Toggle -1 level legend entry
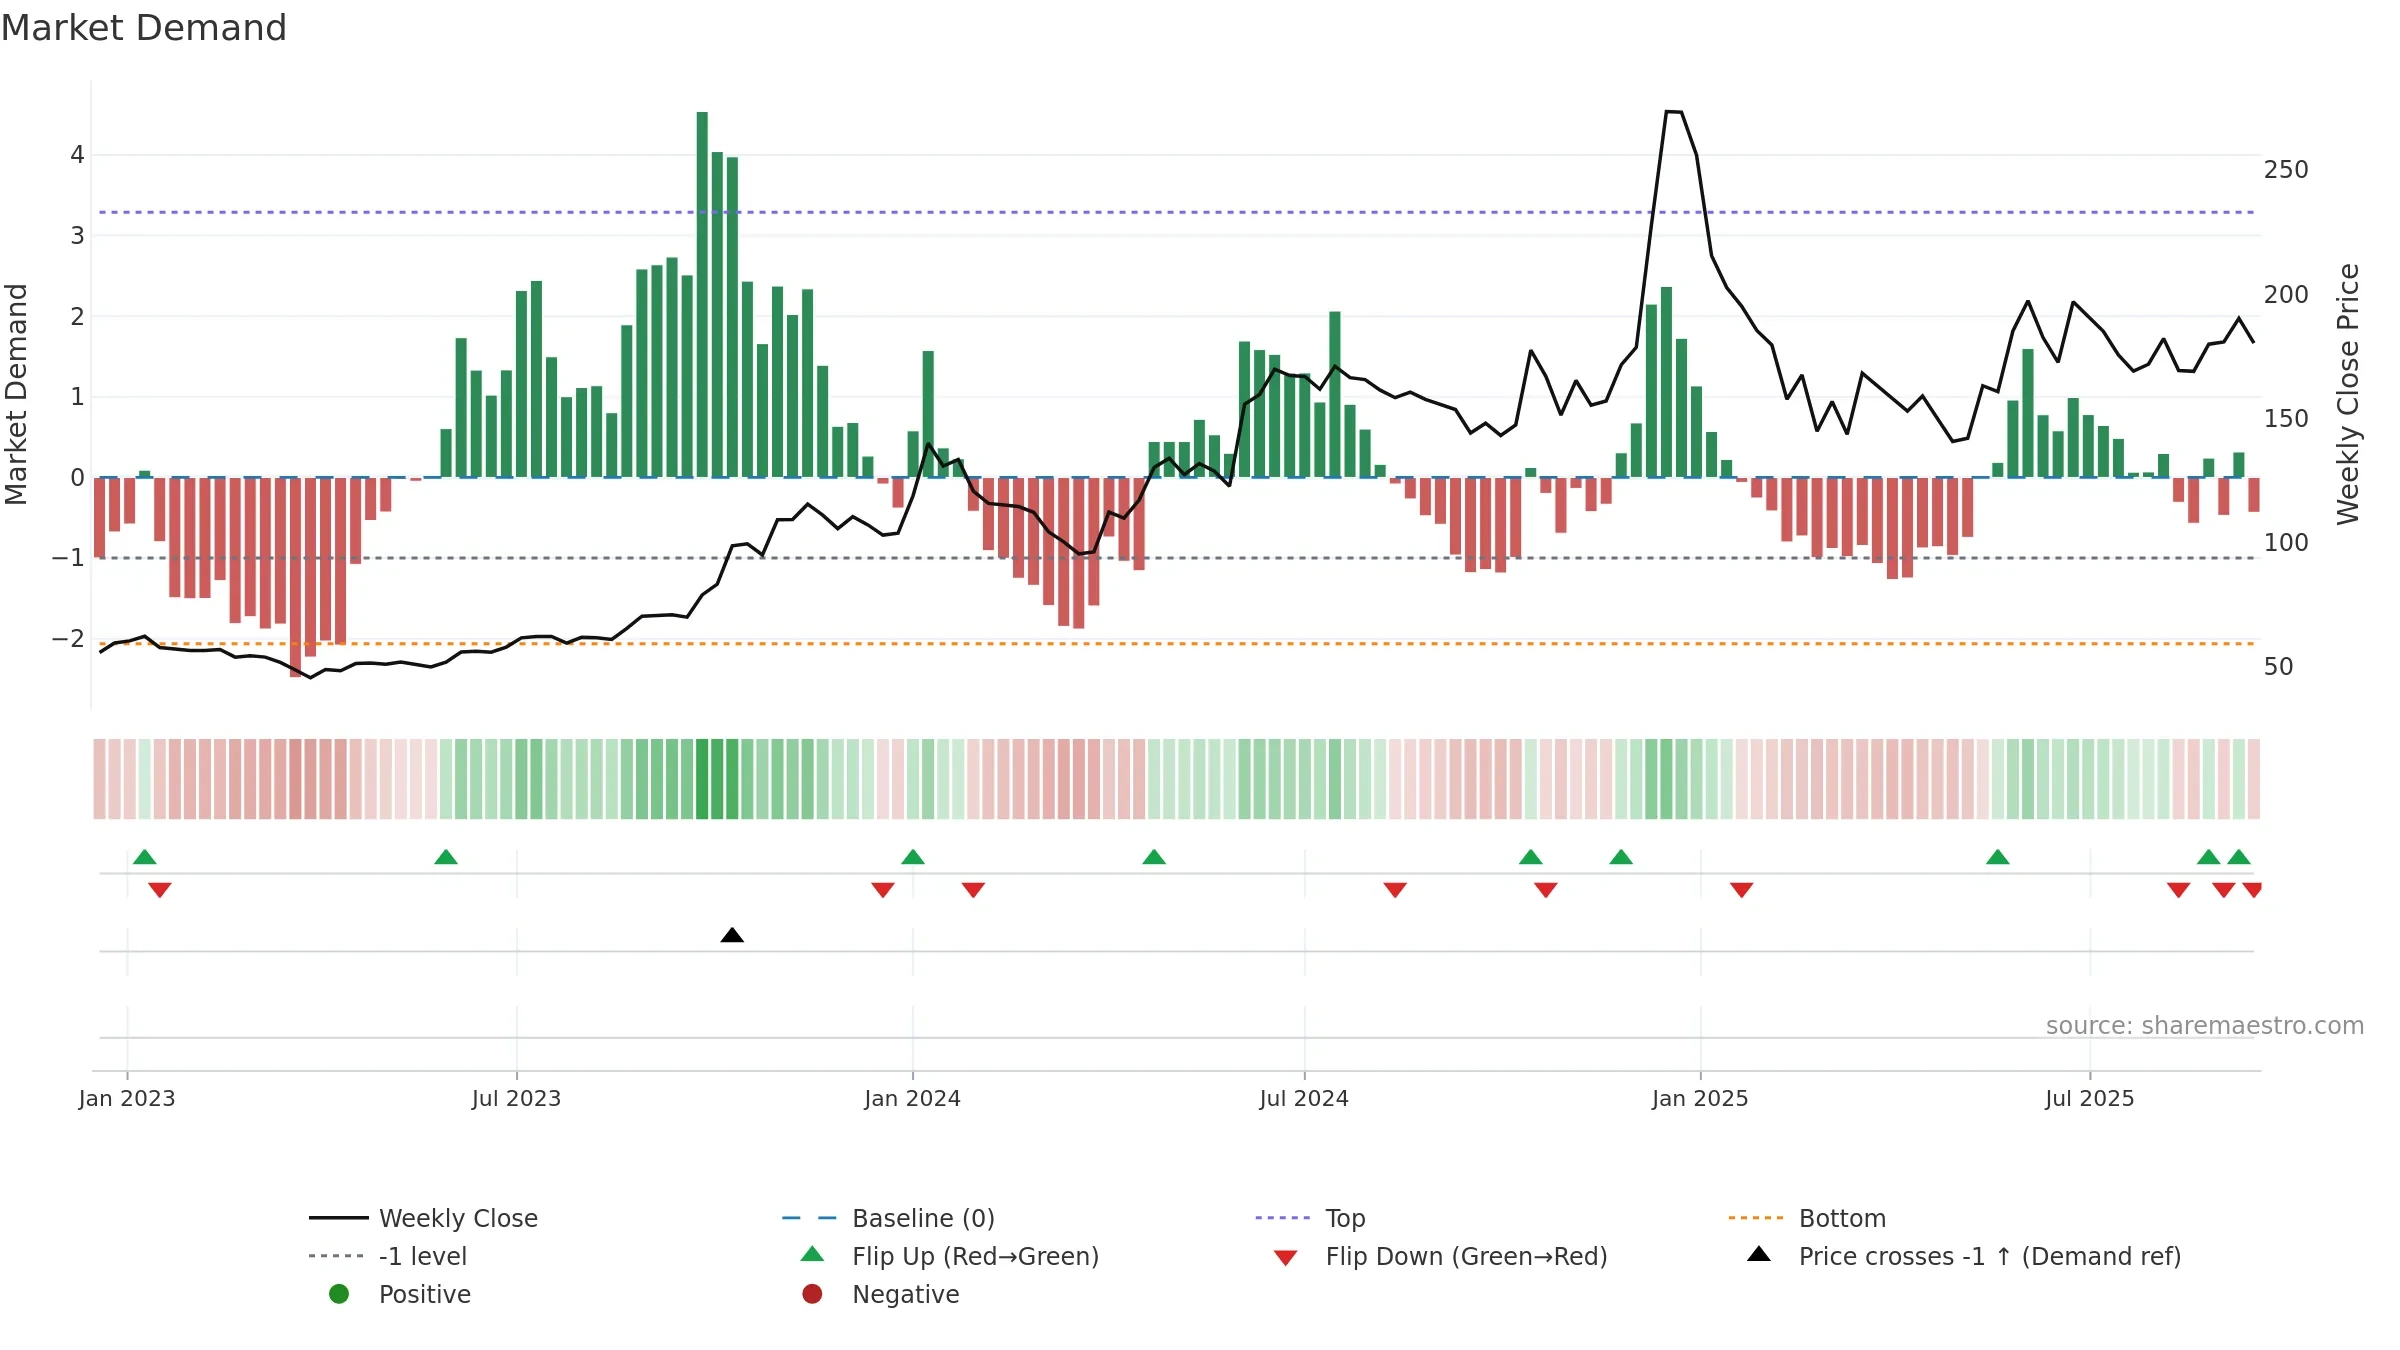The height and width of the screenshot is (1350, 2400). point(388,1256)
